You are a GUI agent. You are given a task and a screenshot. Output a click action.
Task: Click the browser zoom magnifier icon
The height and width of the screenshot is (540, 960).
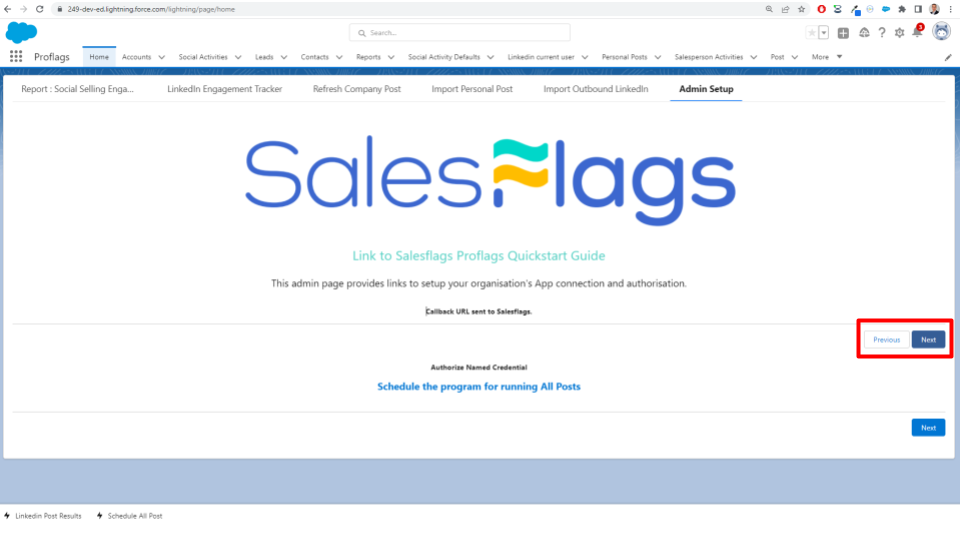click(x=769, y=9)
